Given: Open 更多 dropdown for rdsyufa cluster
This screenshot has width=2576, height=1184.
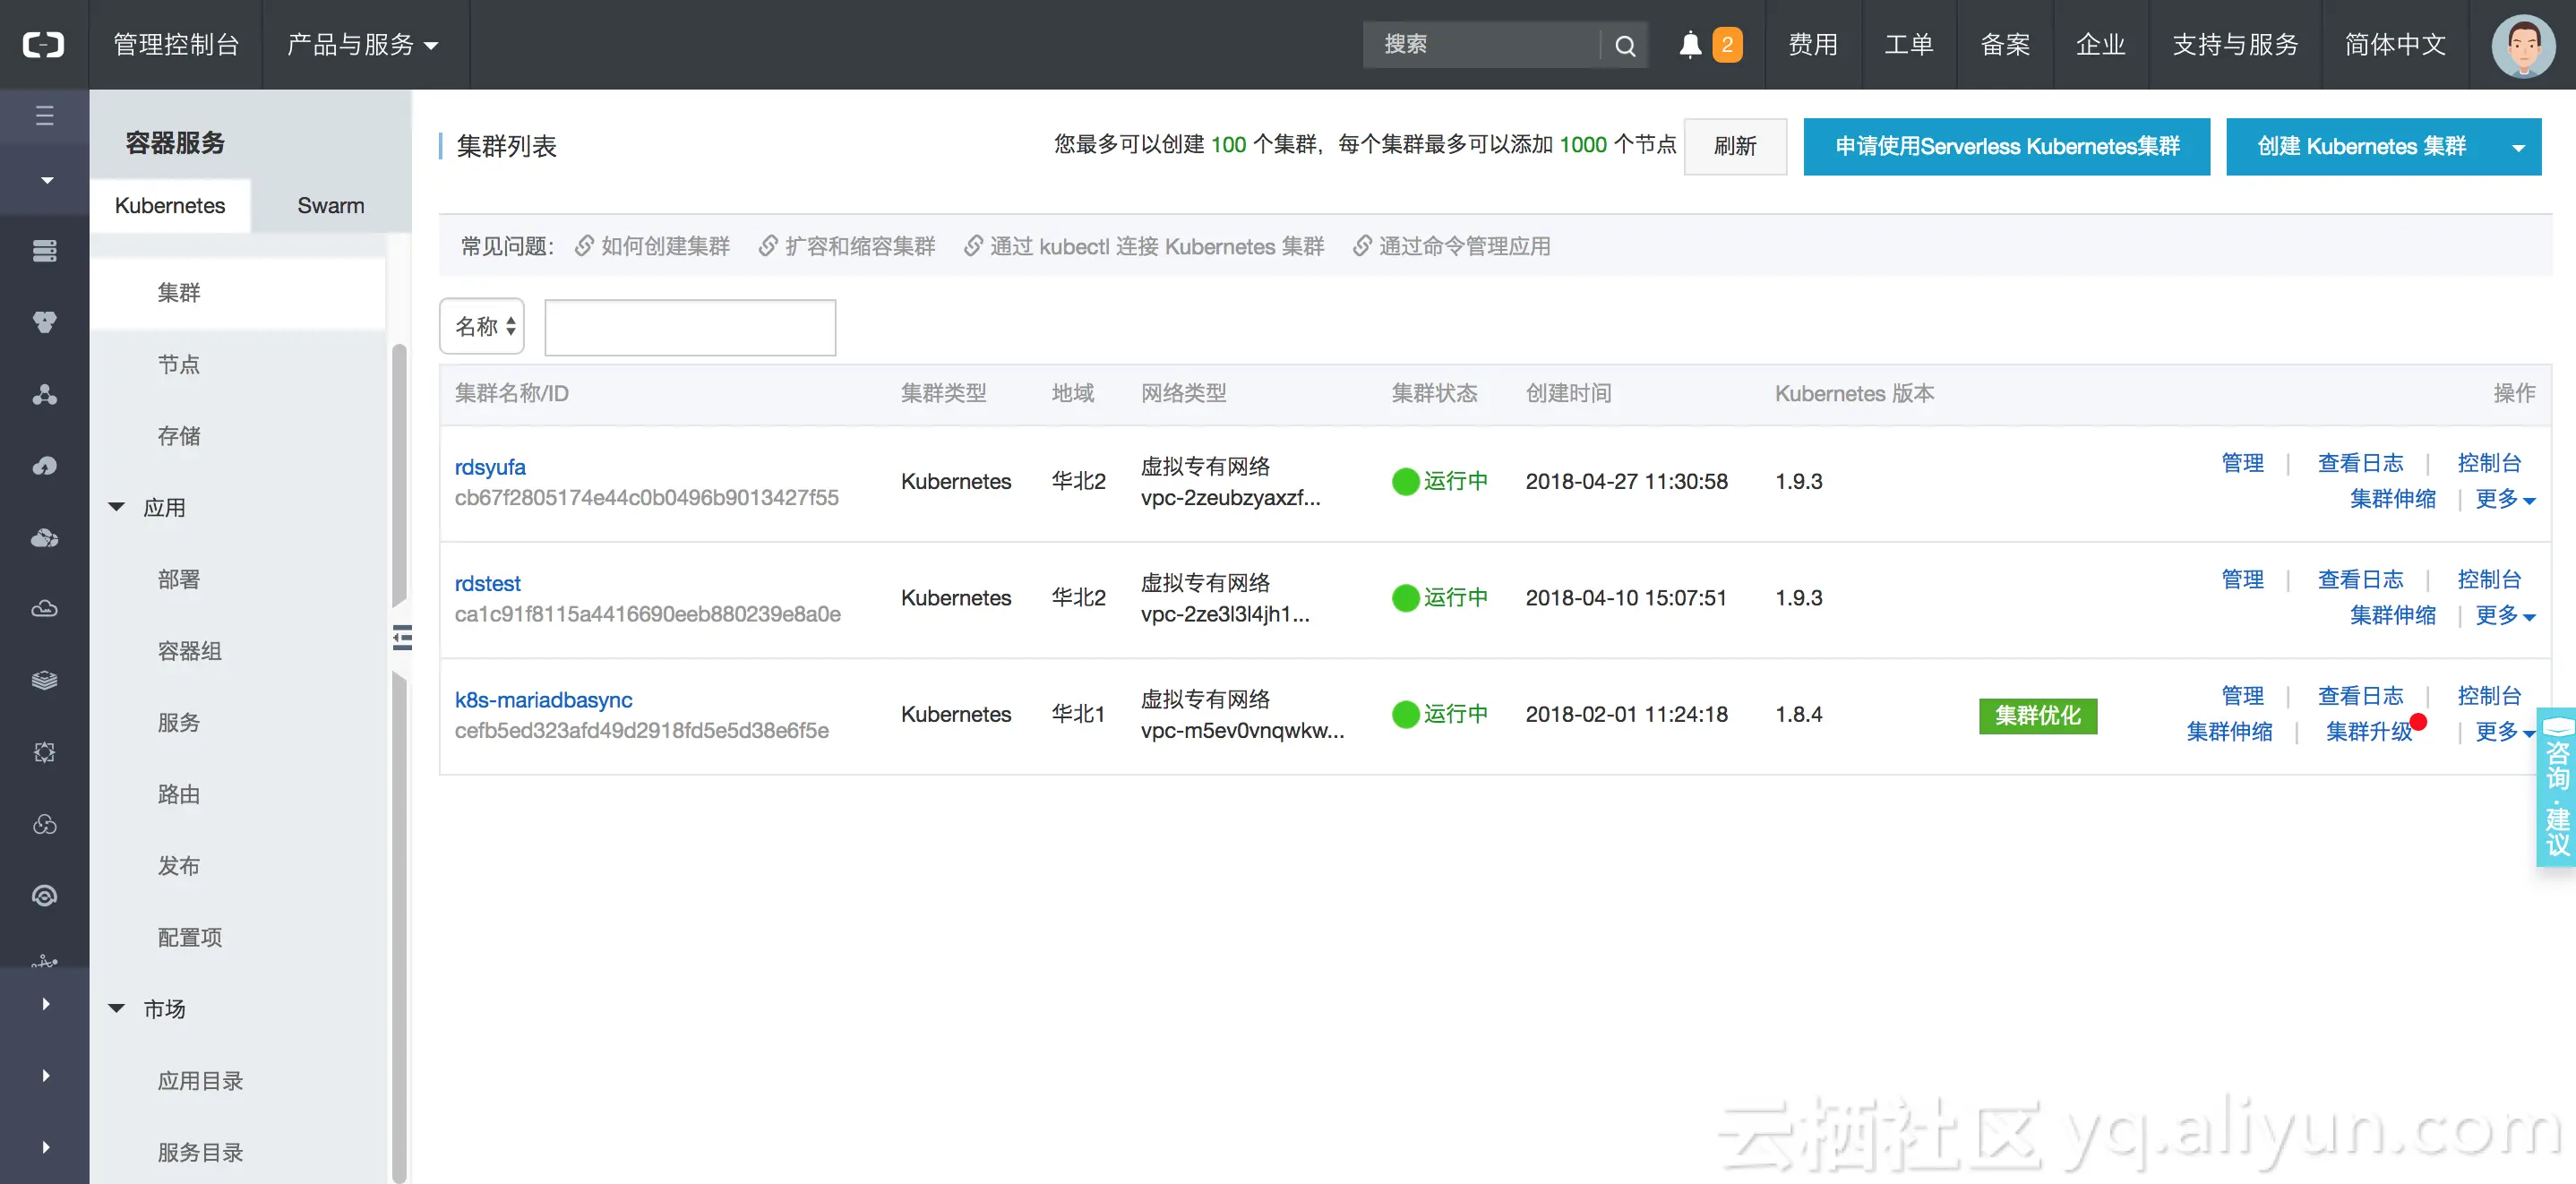Looking at the screenshot, I should tap(2504, 499).
